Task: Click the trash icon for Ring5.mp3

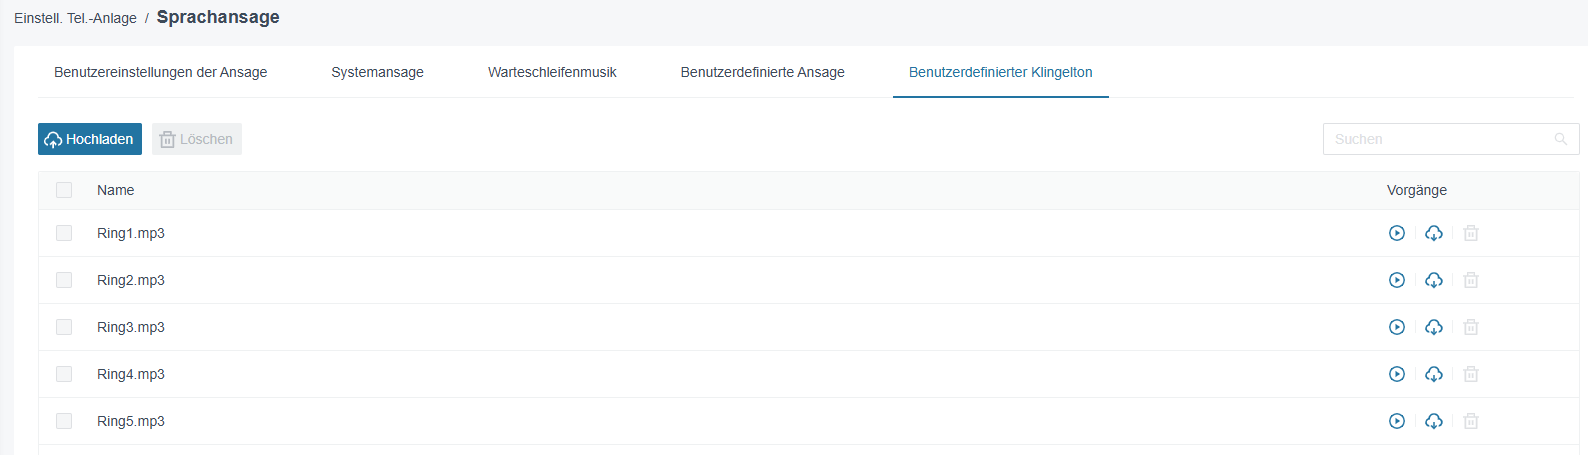Action: [x=1471, y=421]
